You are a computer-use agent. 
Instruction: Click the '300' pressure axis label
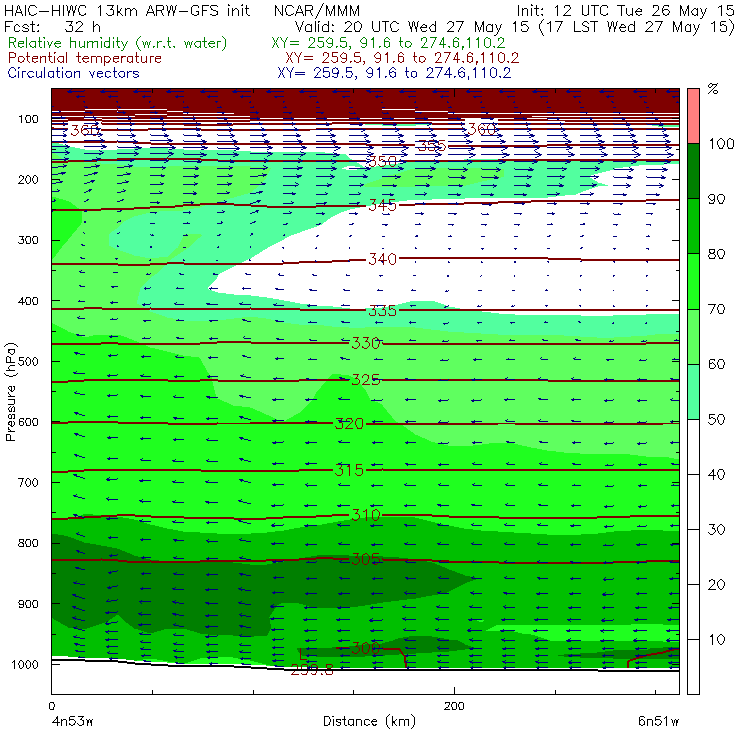28,240
